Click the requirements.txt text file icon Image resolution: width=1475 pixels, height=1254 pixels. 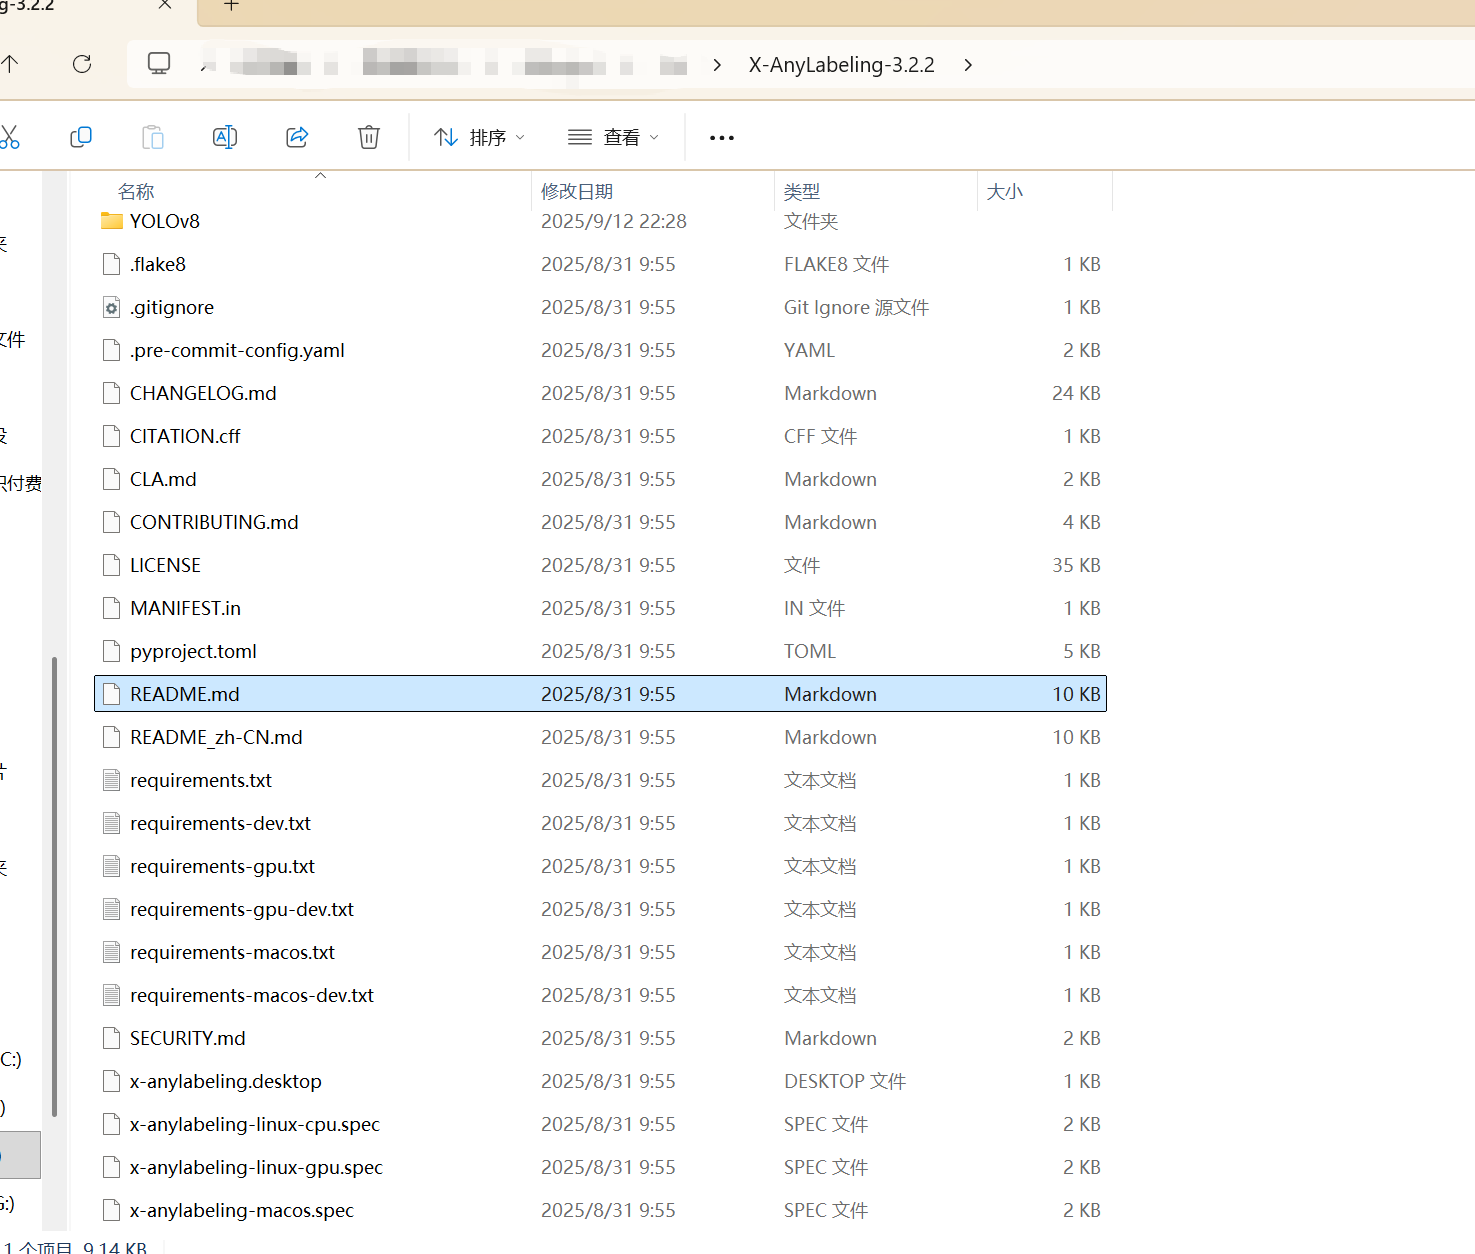coord(112,780)
